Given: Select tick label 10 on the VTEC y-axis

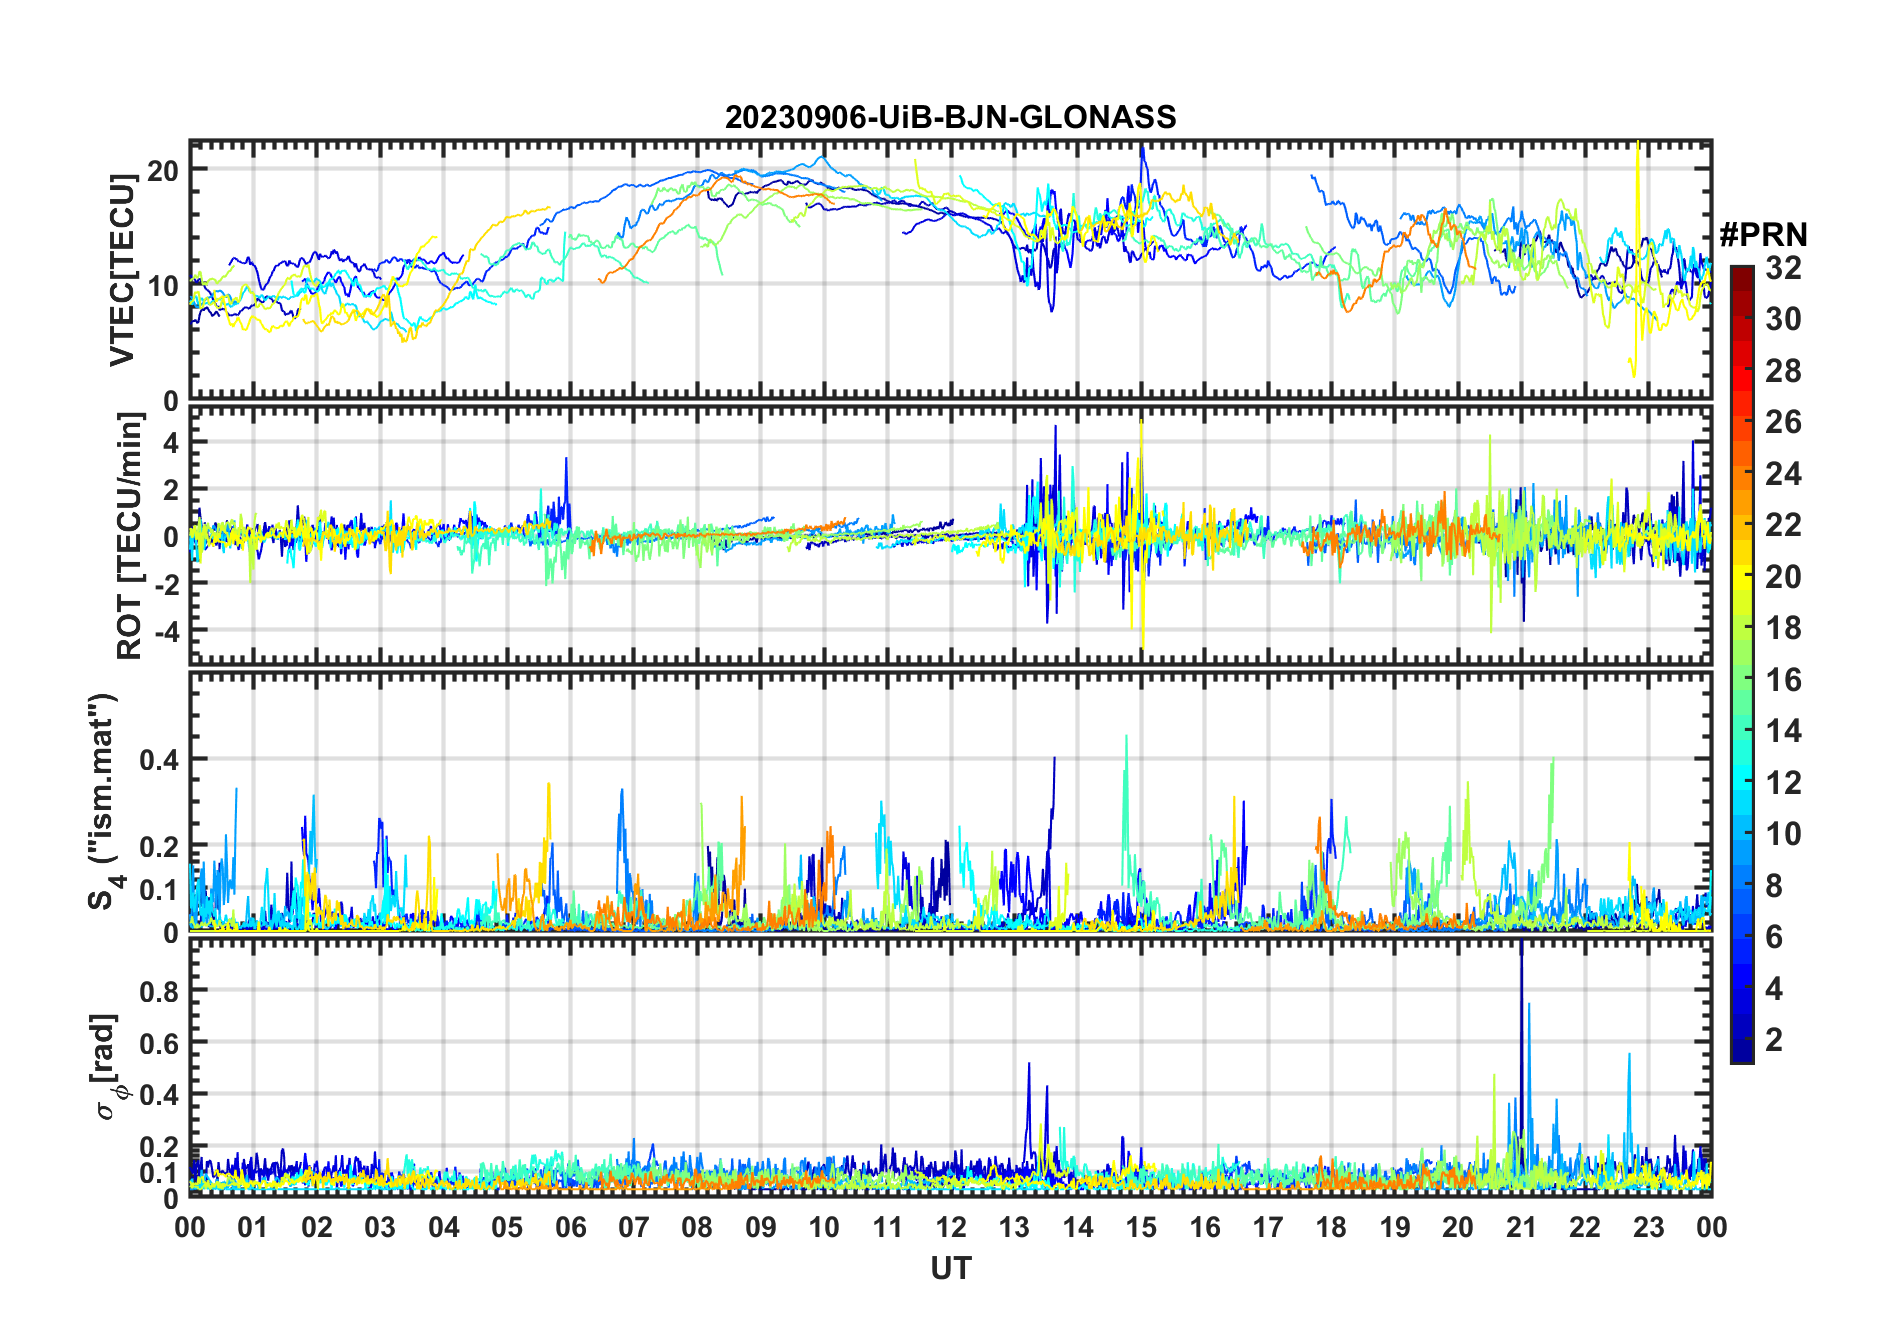Looking at the screenshot, I should click(163, 286).
